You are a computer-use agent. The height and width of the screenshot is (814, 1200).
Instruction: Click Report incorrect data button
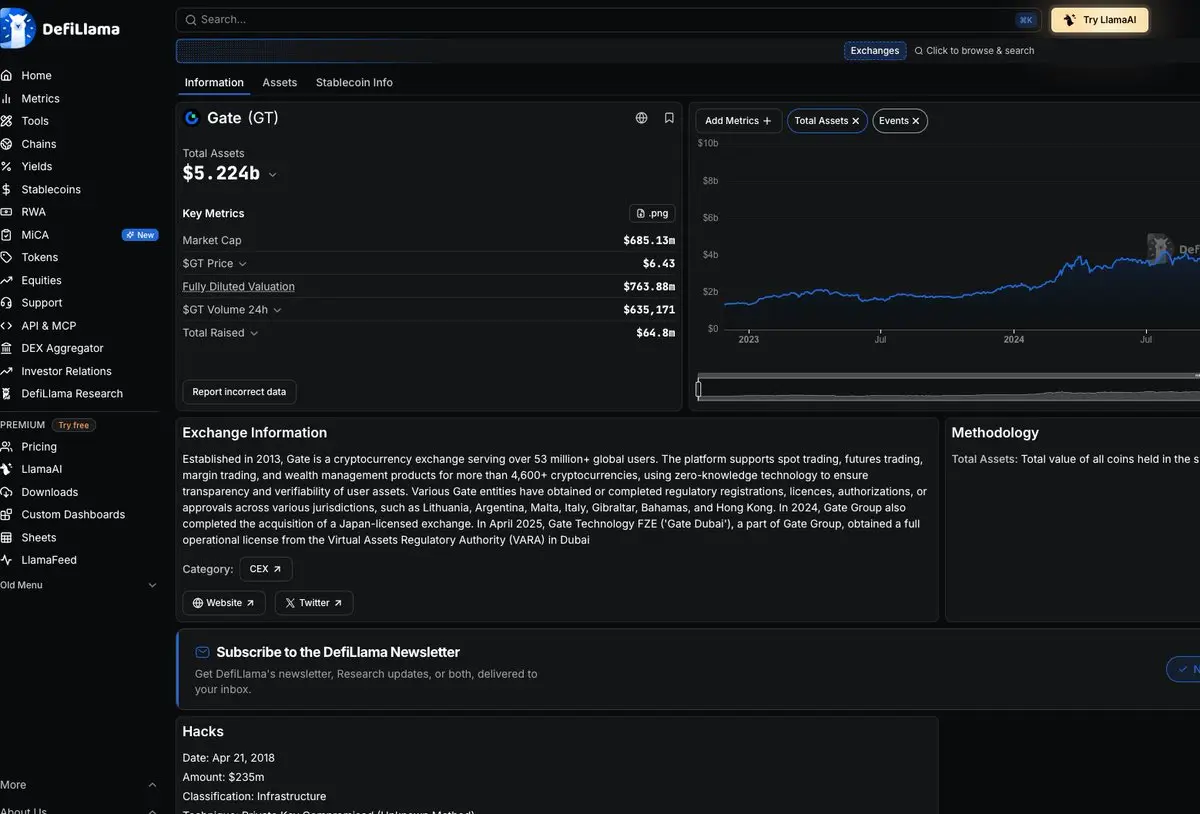pos(239,392)
